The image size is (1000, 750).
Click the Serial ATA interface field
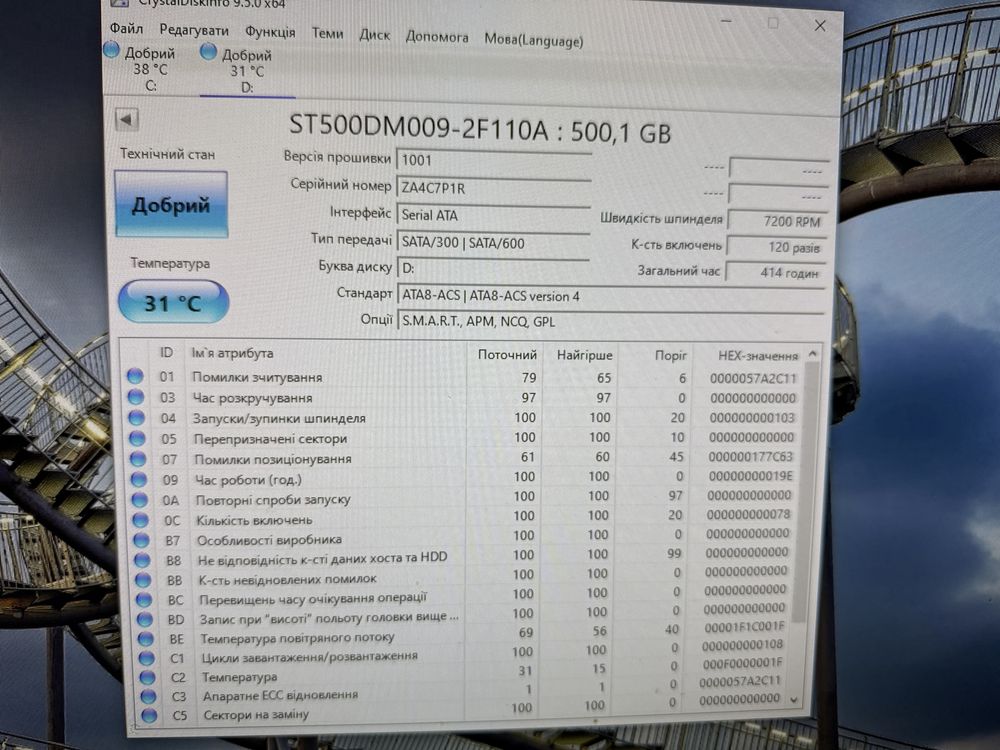pyautogui.click(x=493, y=216)
